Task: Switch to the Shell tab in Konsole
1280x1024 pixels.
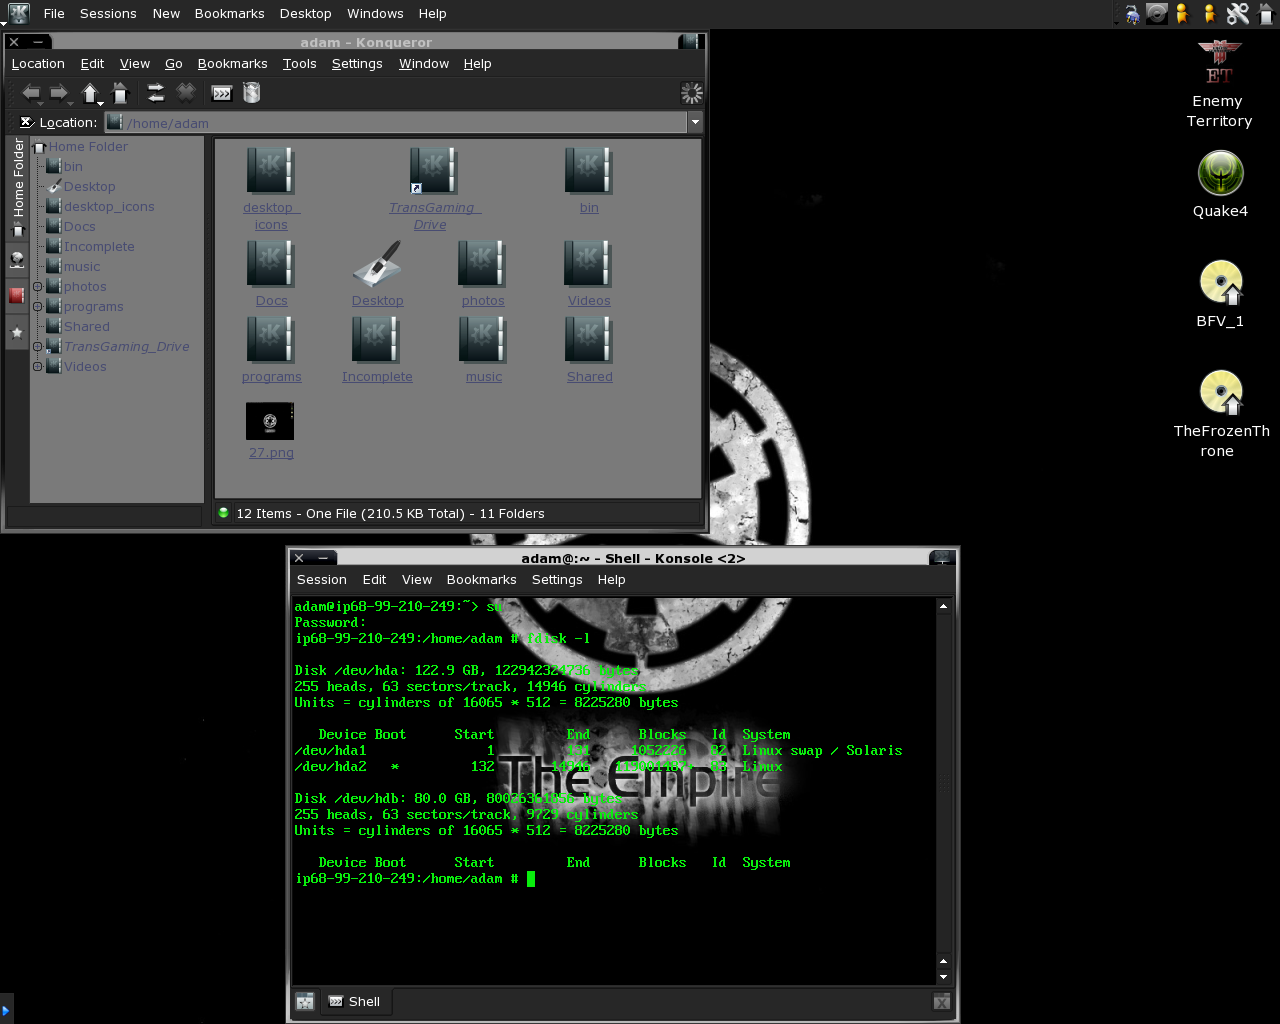Action: coord(355,1001)
